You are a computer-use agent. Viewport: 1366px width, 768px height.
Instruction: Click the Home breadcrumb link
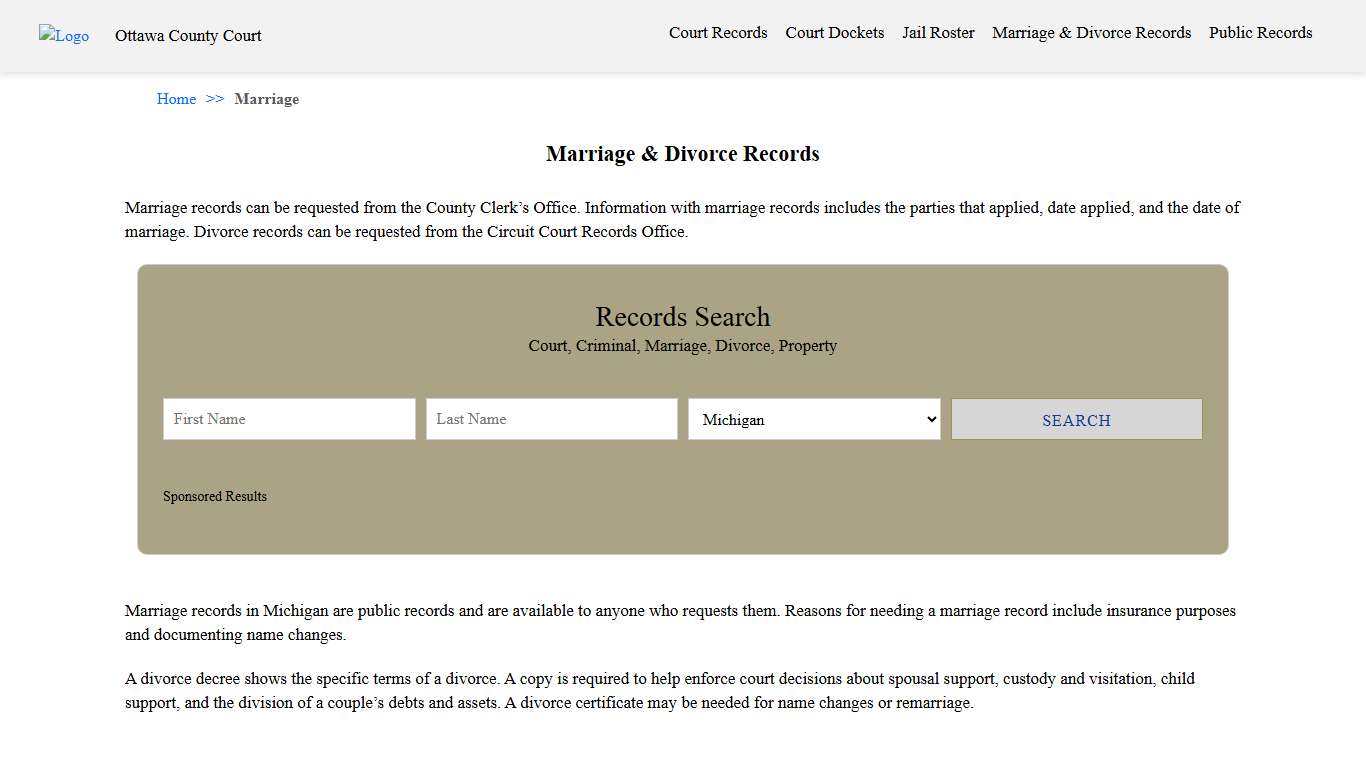point(176,99)
